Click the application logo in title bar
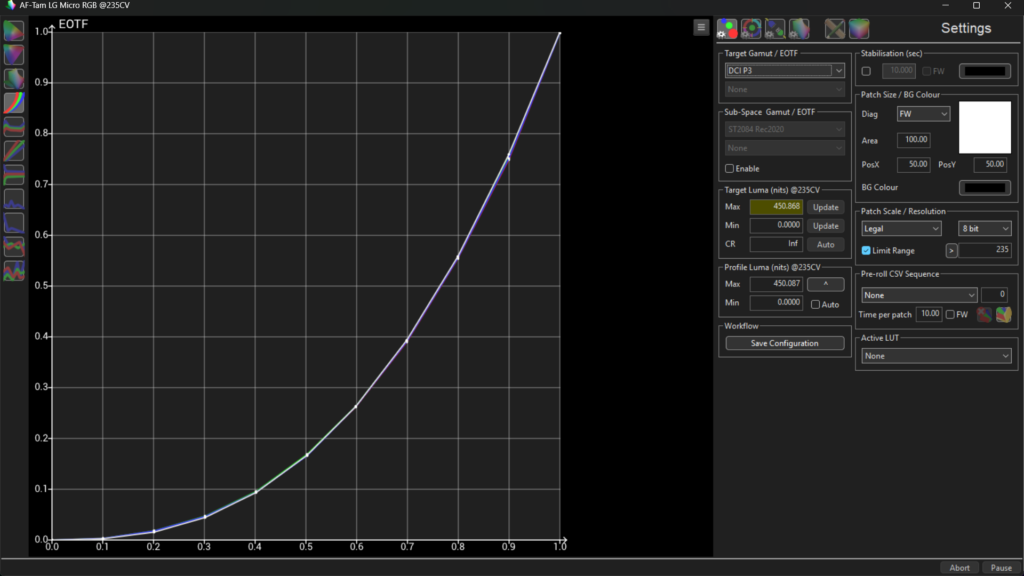 click(x=10, y=5)
